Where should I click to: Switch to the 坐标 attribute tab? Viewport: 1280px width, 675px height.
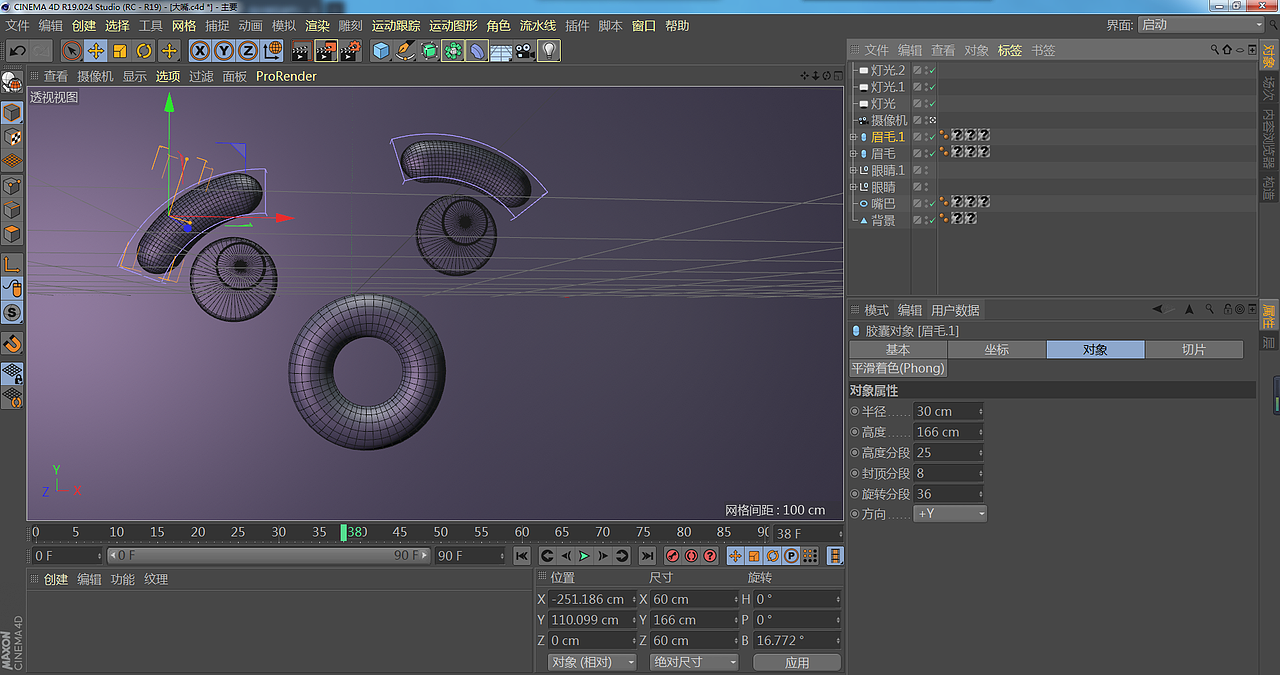996,349
